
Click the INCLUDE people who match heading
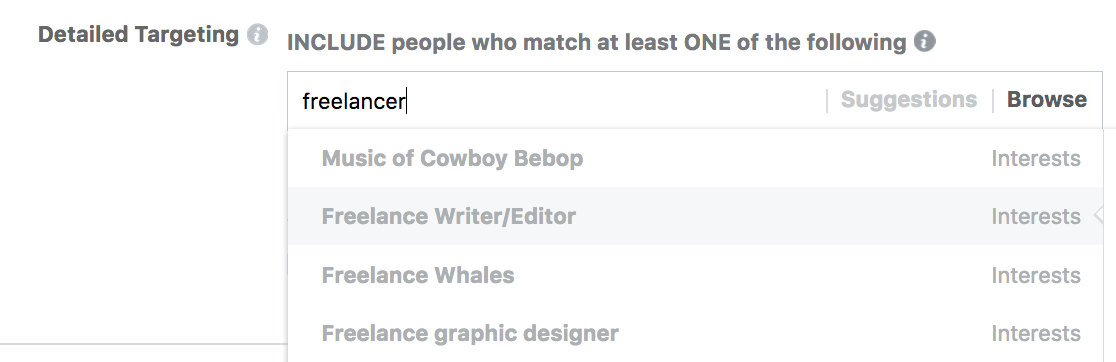(x=596, y=43)
